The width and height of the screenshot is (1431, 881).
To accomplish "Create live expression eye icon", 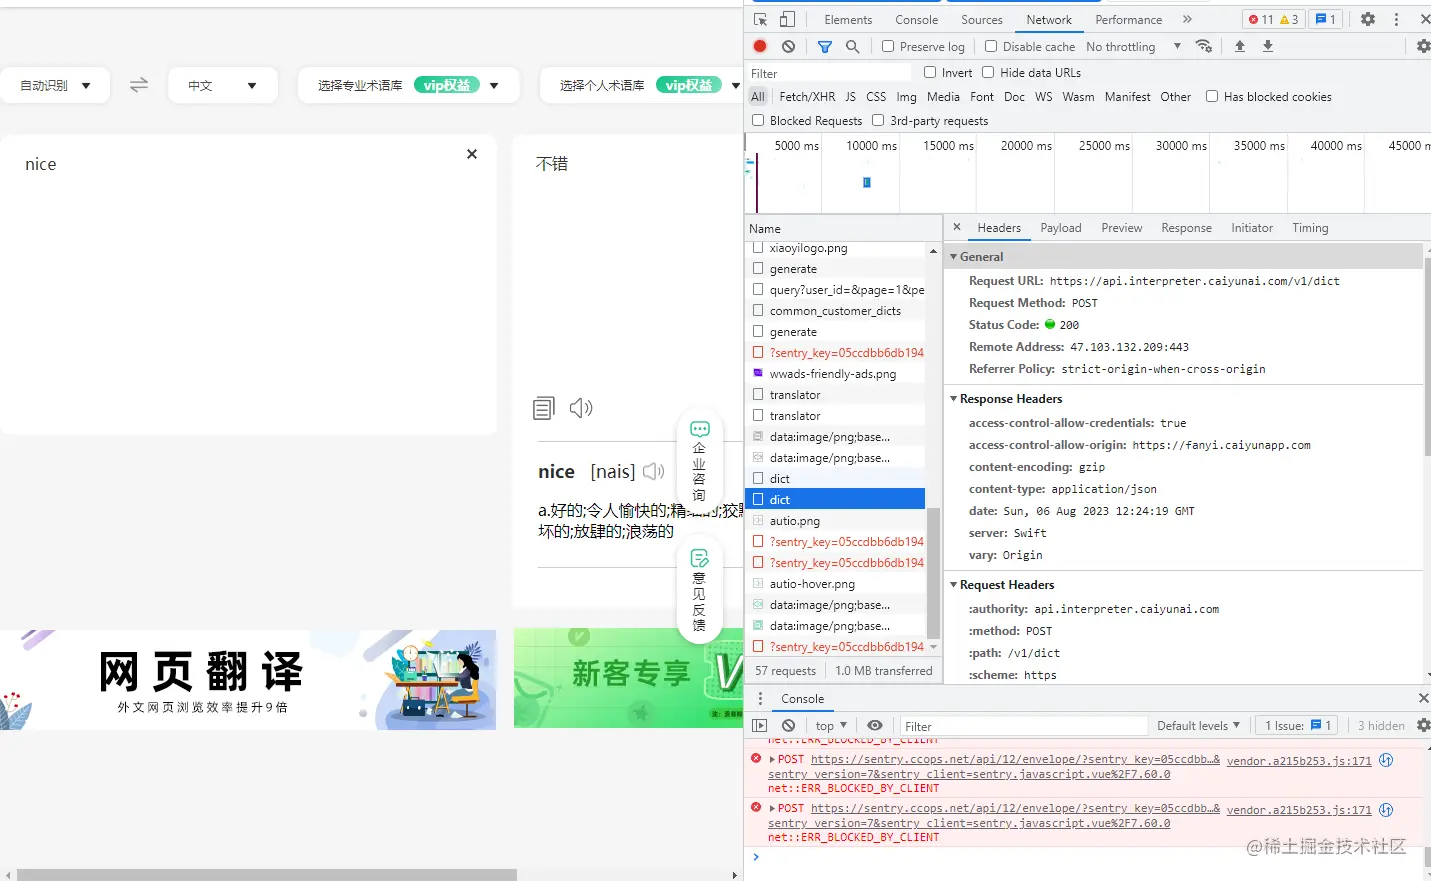I will click(x=875, y=726).
